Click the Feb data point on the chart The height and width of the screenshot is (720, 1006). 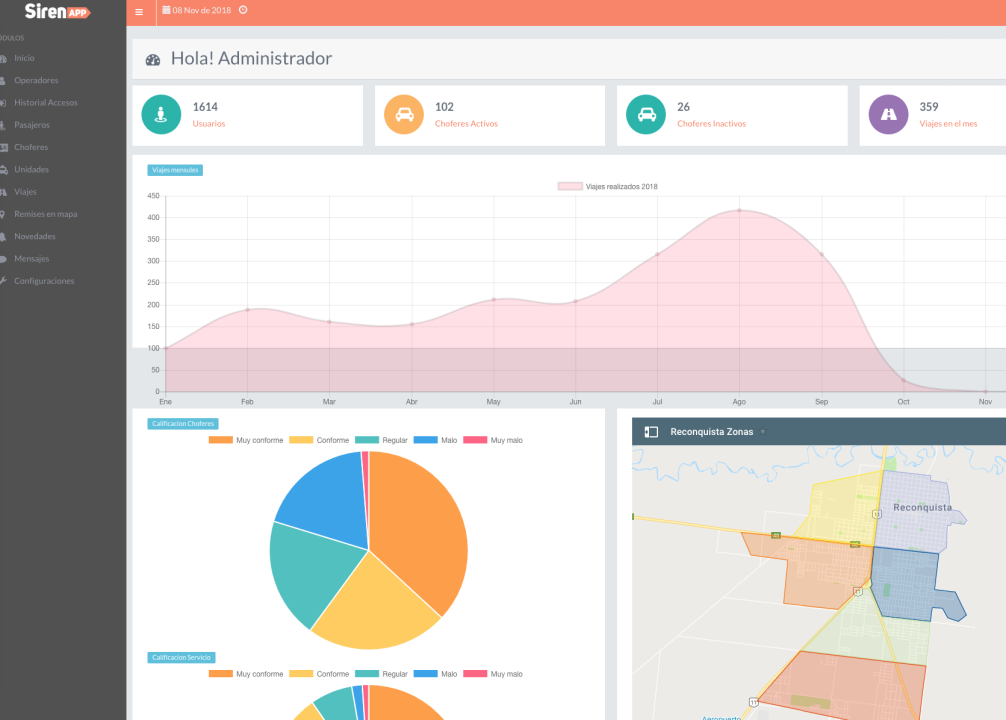[x=247, y=310]
